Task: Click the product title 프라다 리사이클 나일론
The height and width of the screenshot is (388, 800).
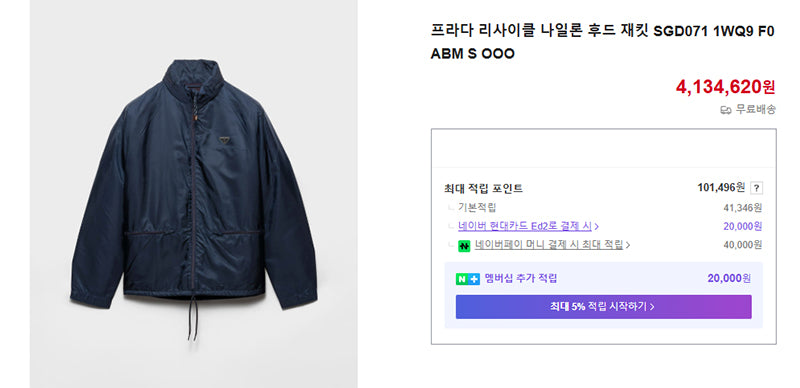Action: point(603,42)
